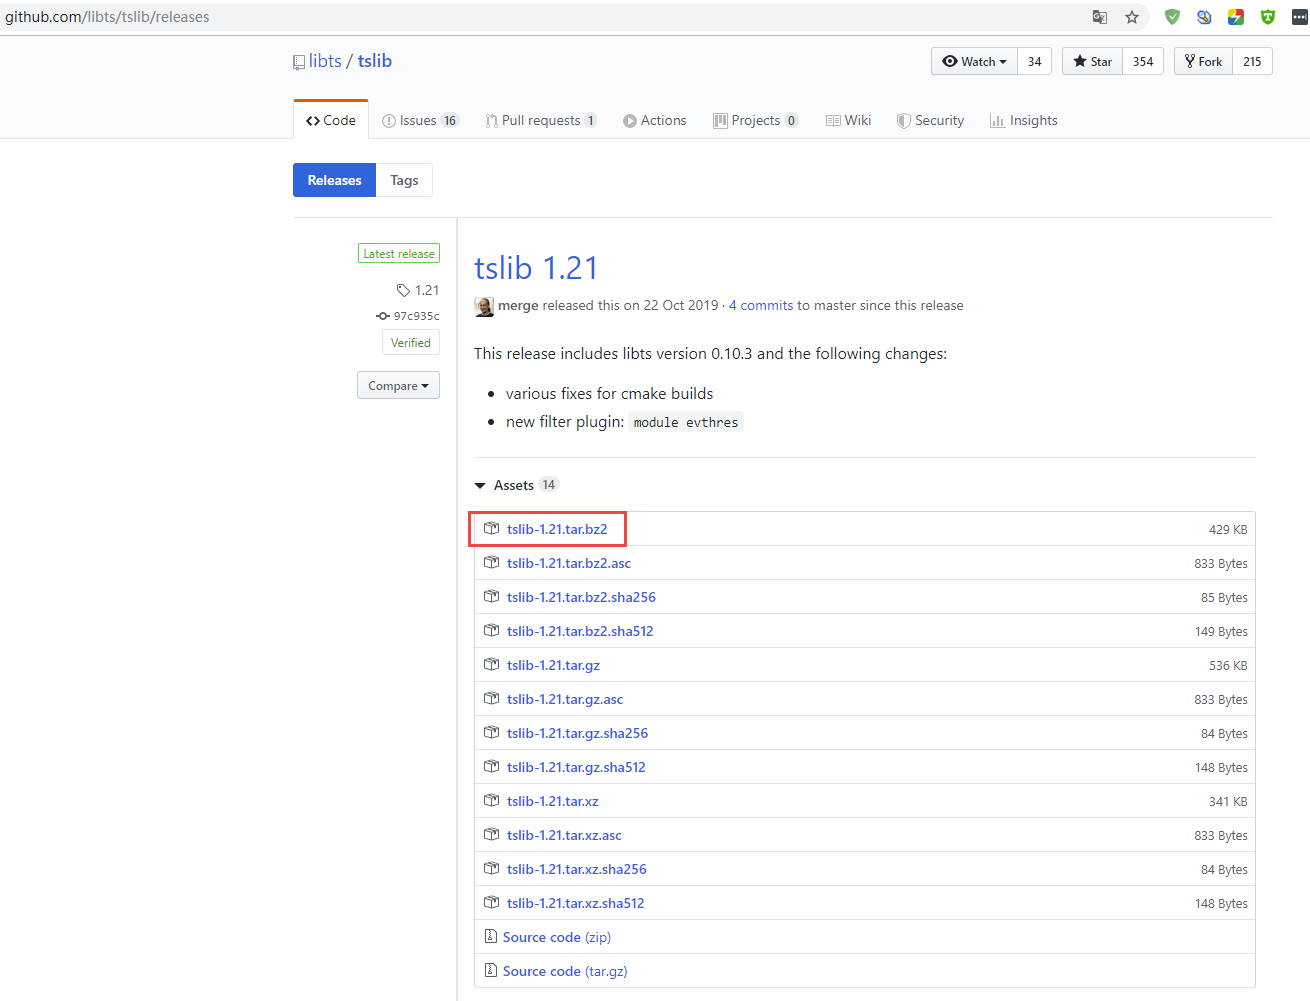This screenshot has height=1001, width=1310.
Task: Open the tslib repository link
Action: (x=375, y=61)
